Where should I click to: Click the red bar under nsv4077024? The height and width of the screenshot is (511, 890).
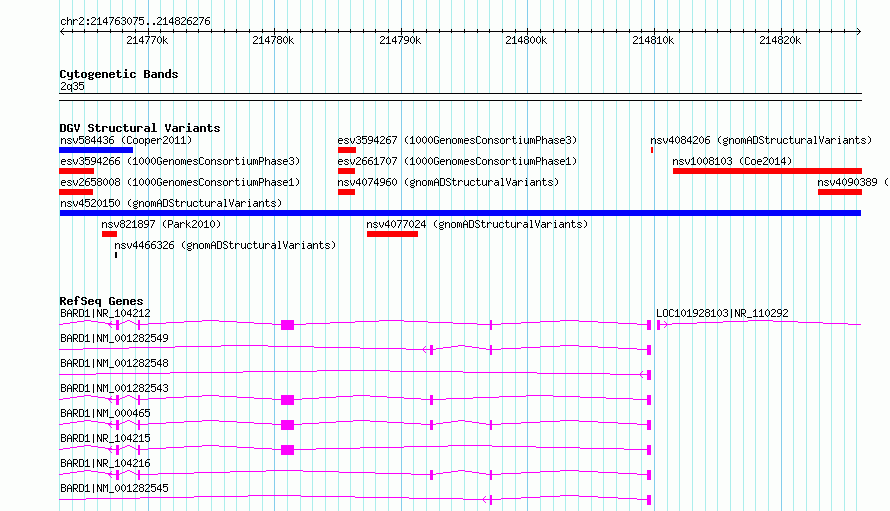[x=392, y=234]
